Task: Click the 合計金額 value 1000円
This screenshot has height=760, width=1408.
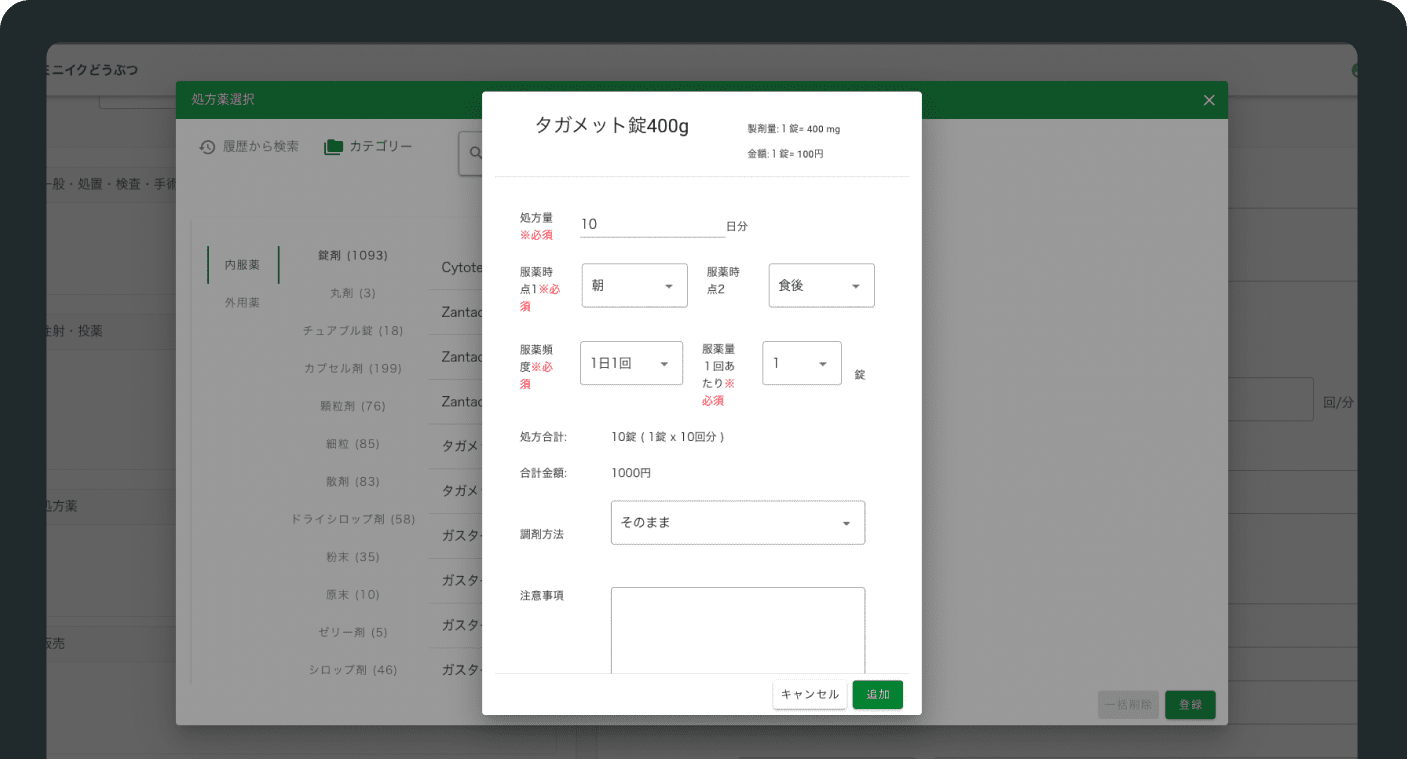Action: (x=631, y=473)
